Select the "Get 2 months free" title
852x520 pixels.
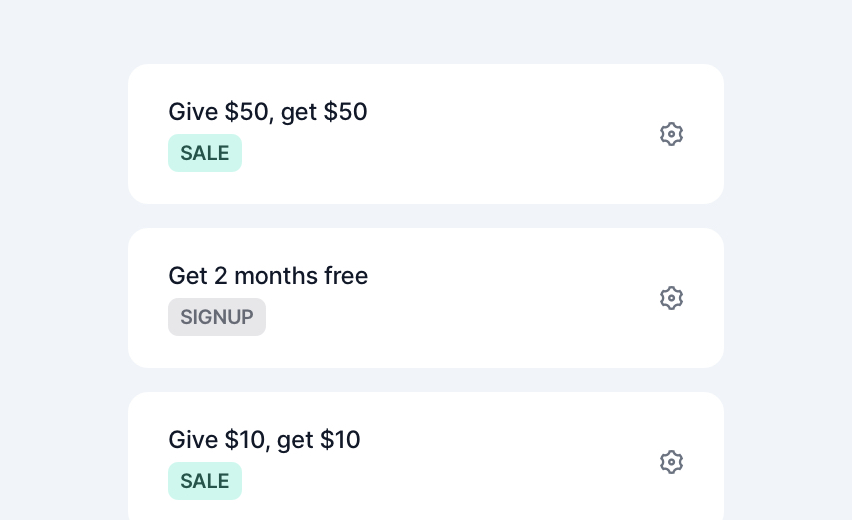pos(268,275)
